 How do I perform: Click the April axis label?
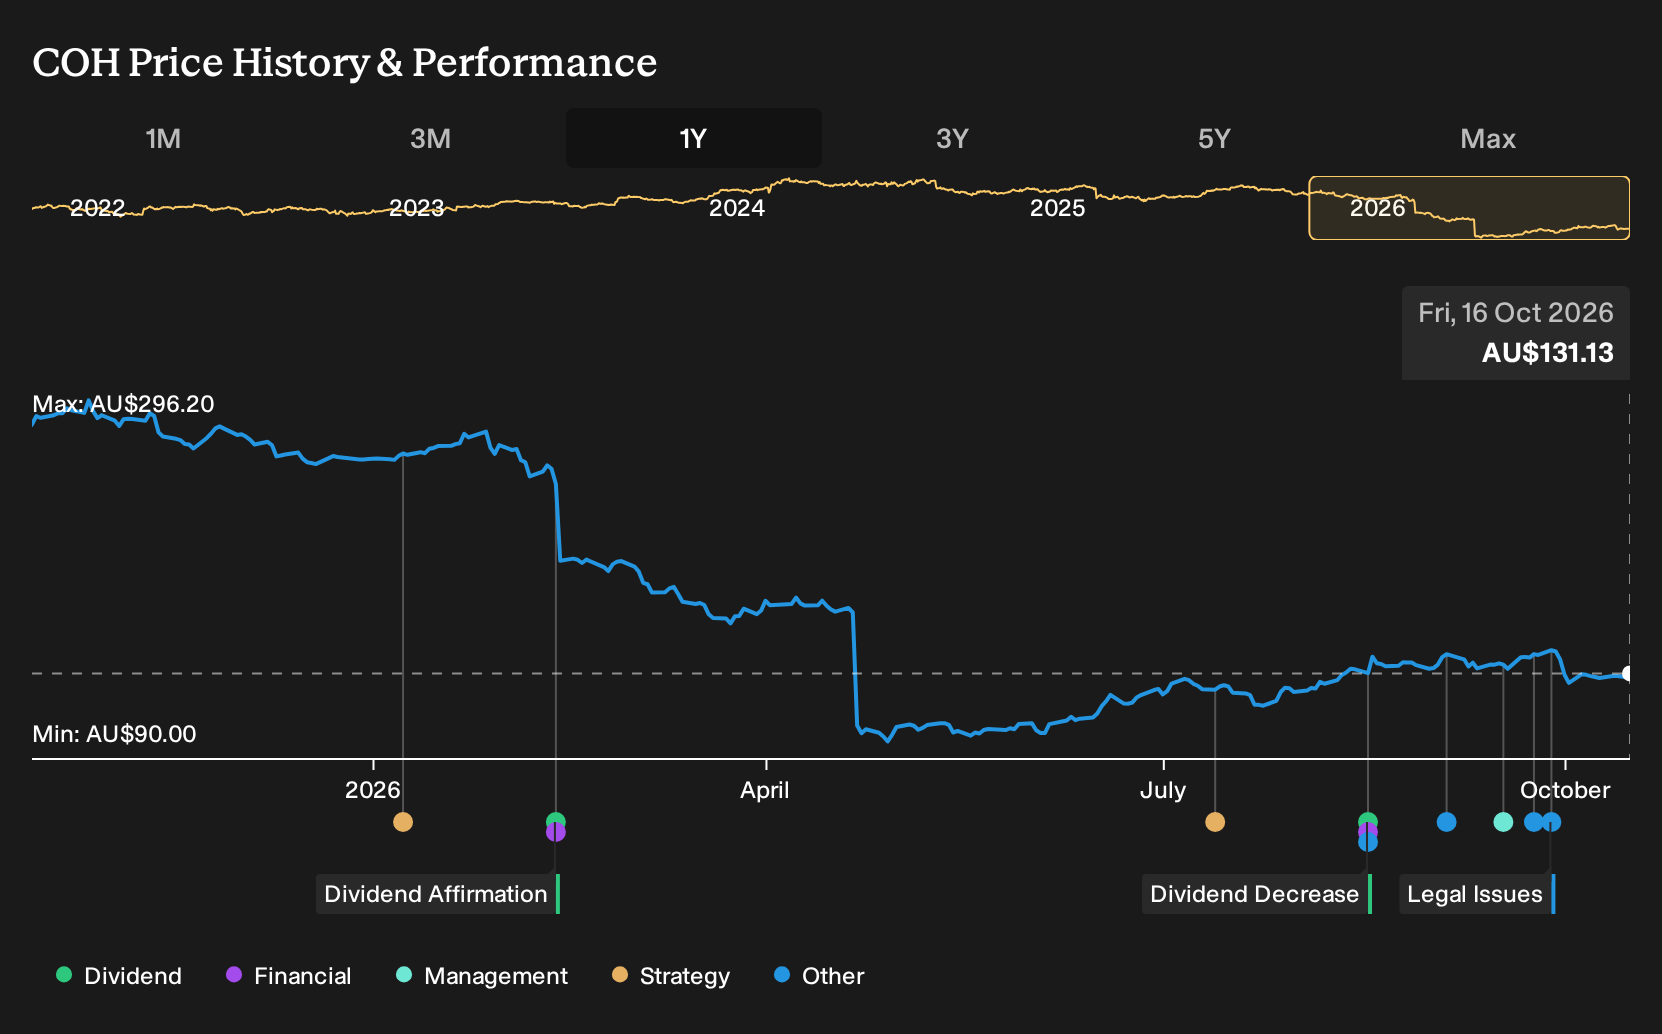pyautogui.click(x=765, y=790)
